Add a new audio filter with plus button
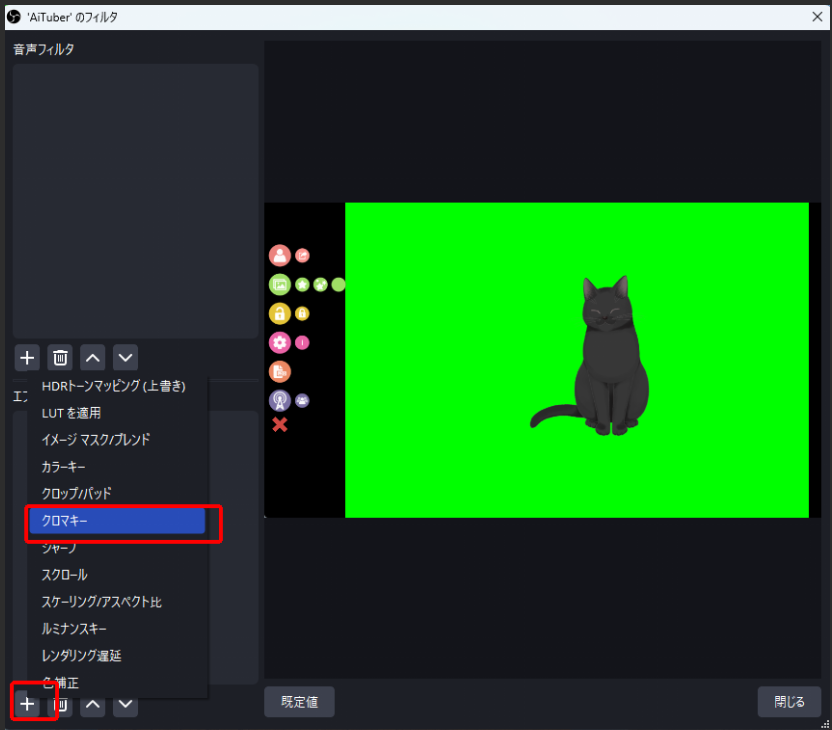832x730 pixels. click(x=27, y=357)
